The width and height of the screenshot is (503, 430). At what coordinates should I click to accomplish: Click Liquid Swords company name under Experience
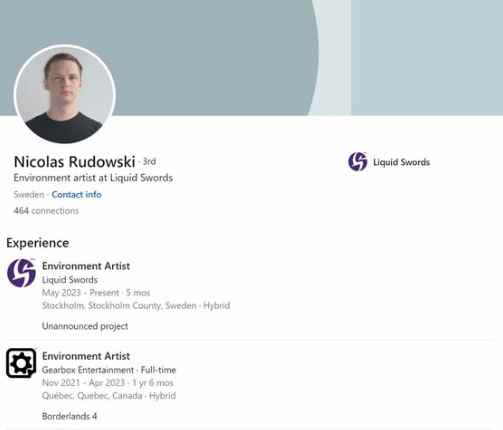[70, 280]
